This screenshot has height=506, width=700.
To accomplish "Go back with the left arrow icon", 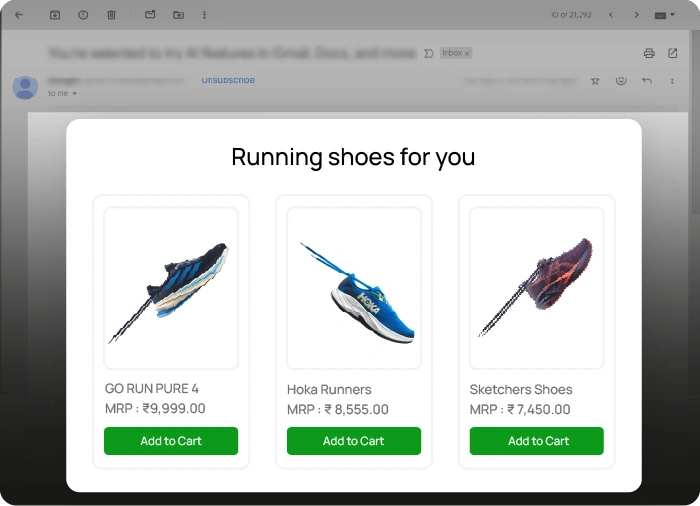I will pos(19,15).
